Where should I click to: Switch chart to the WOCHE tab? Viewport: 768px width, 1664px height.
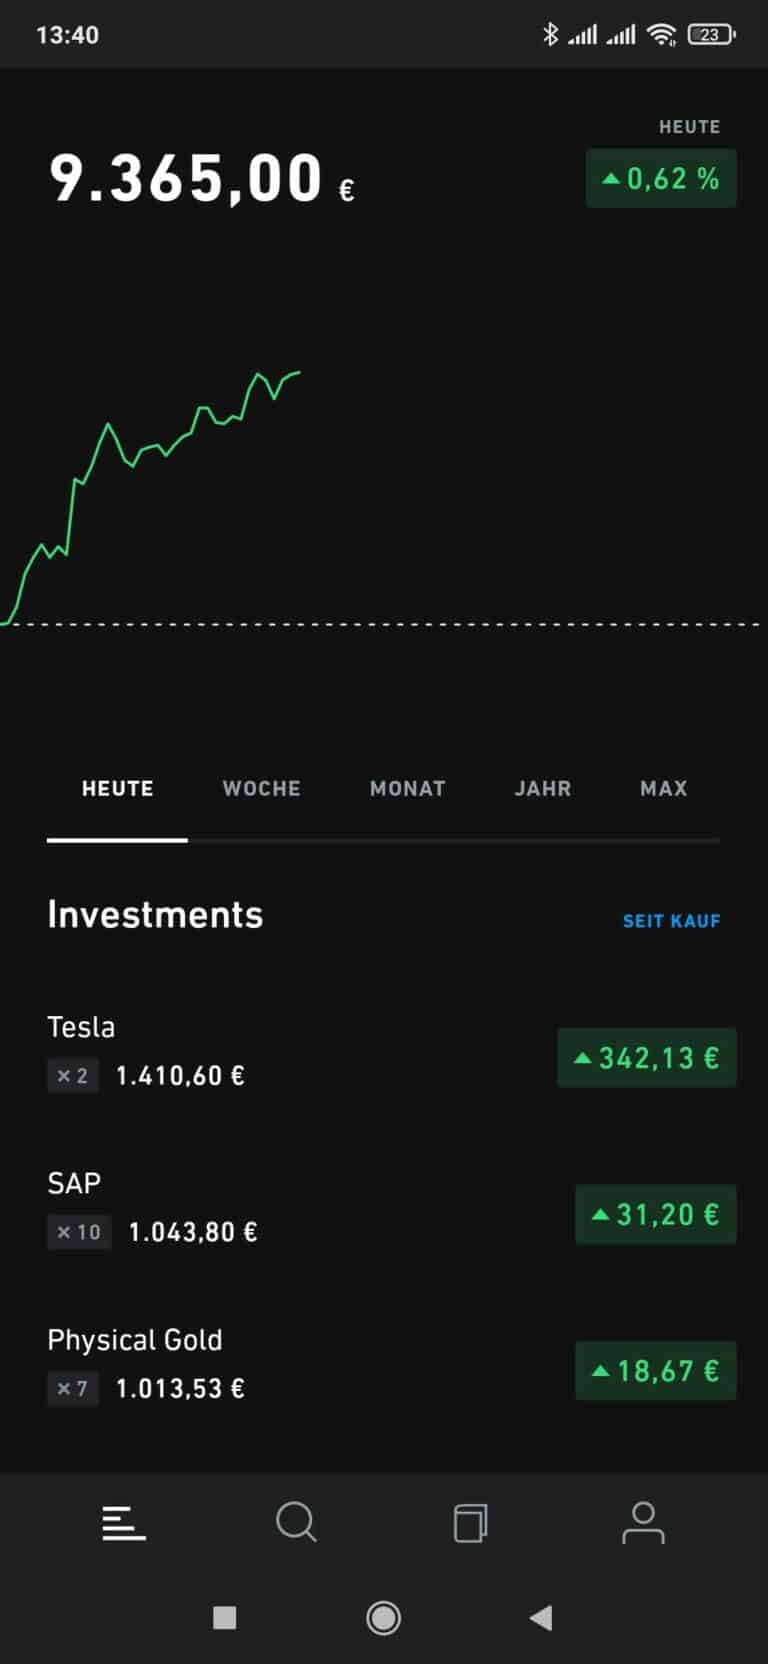pos(261,789)
